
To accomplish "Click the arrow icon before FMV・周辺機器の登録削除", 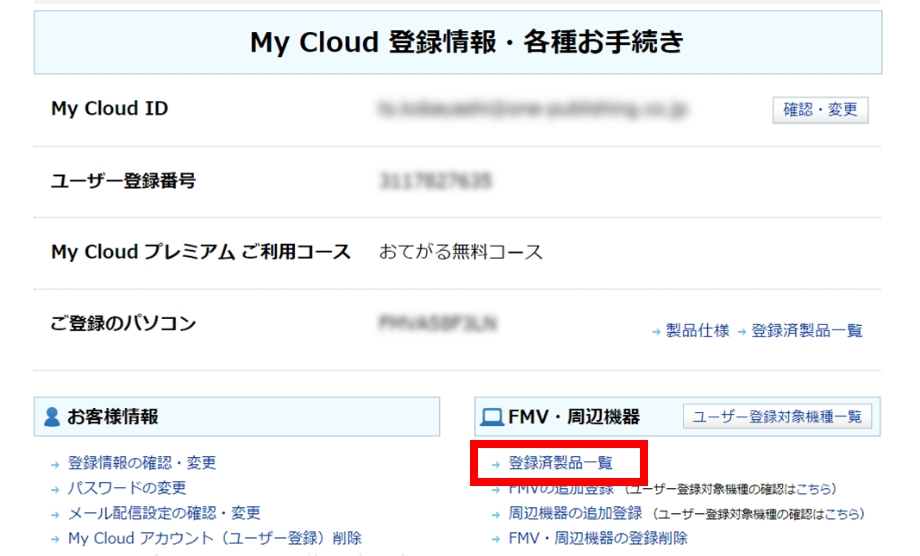I will (496, 539).
